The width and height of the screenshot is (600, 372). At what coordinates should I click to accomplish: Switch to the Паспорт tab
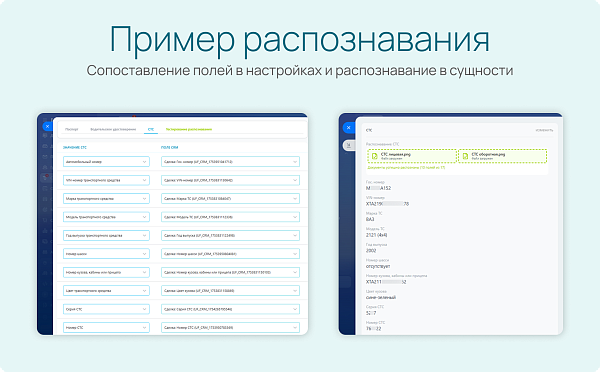click(x=72, y=129)
